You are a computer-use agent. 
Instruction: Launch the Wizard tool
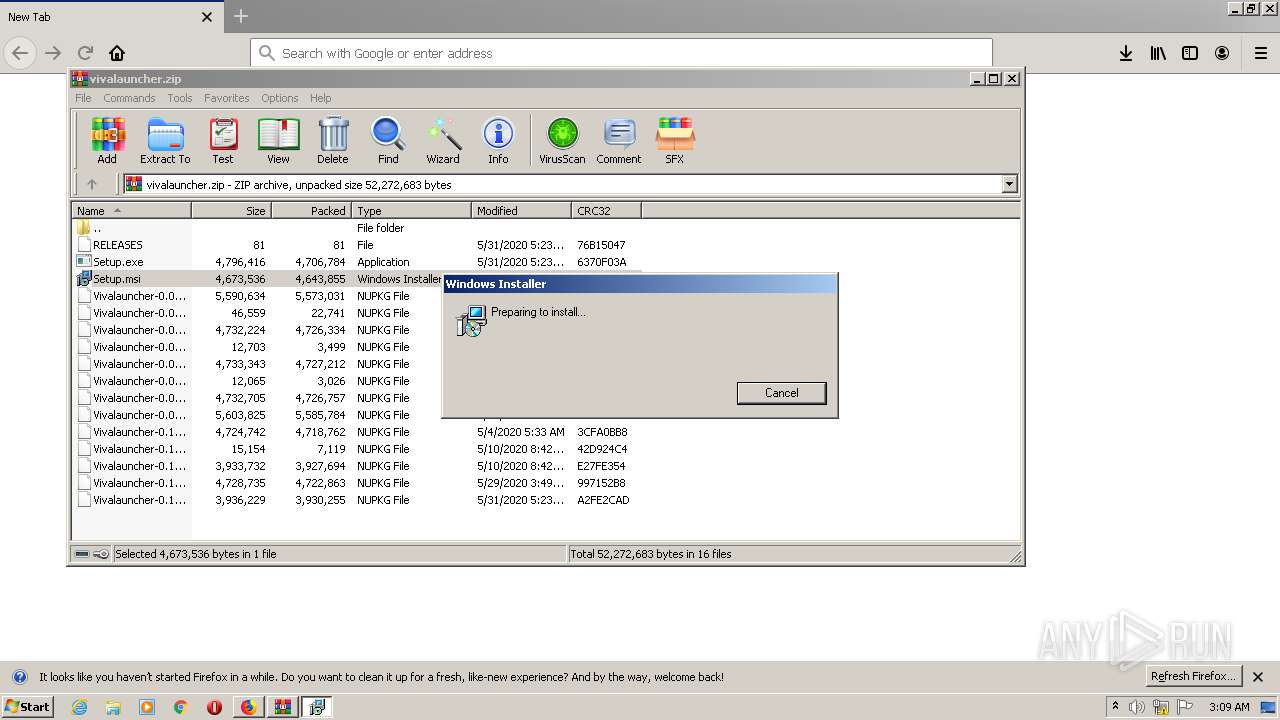tap(443, 140)
